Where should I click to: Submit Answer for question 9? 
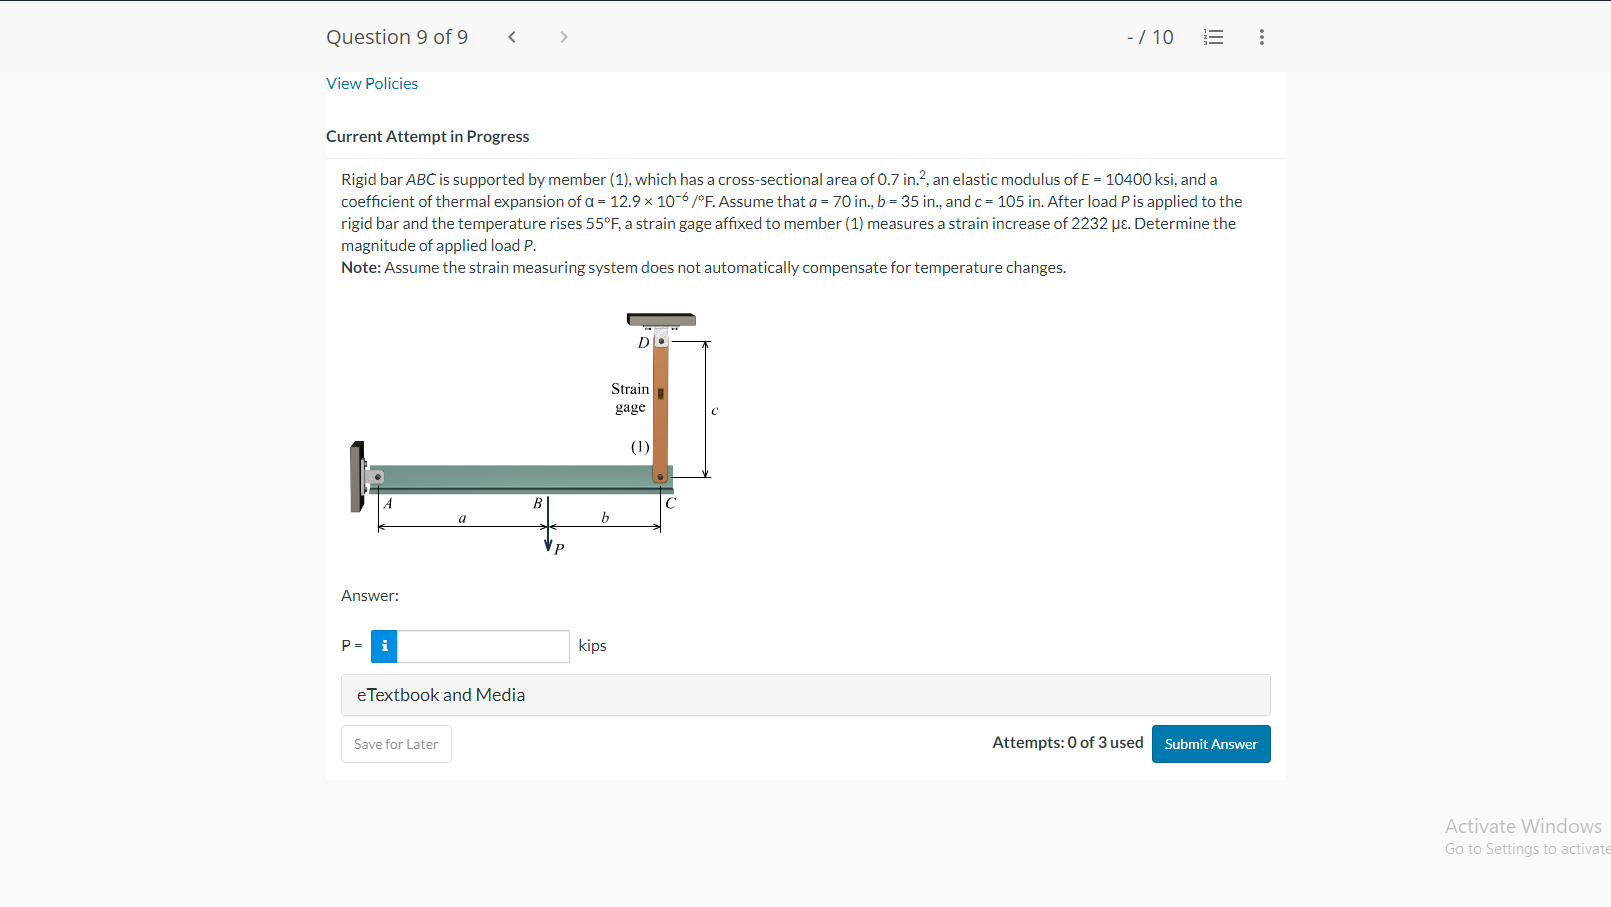(x=1211, y=744)
